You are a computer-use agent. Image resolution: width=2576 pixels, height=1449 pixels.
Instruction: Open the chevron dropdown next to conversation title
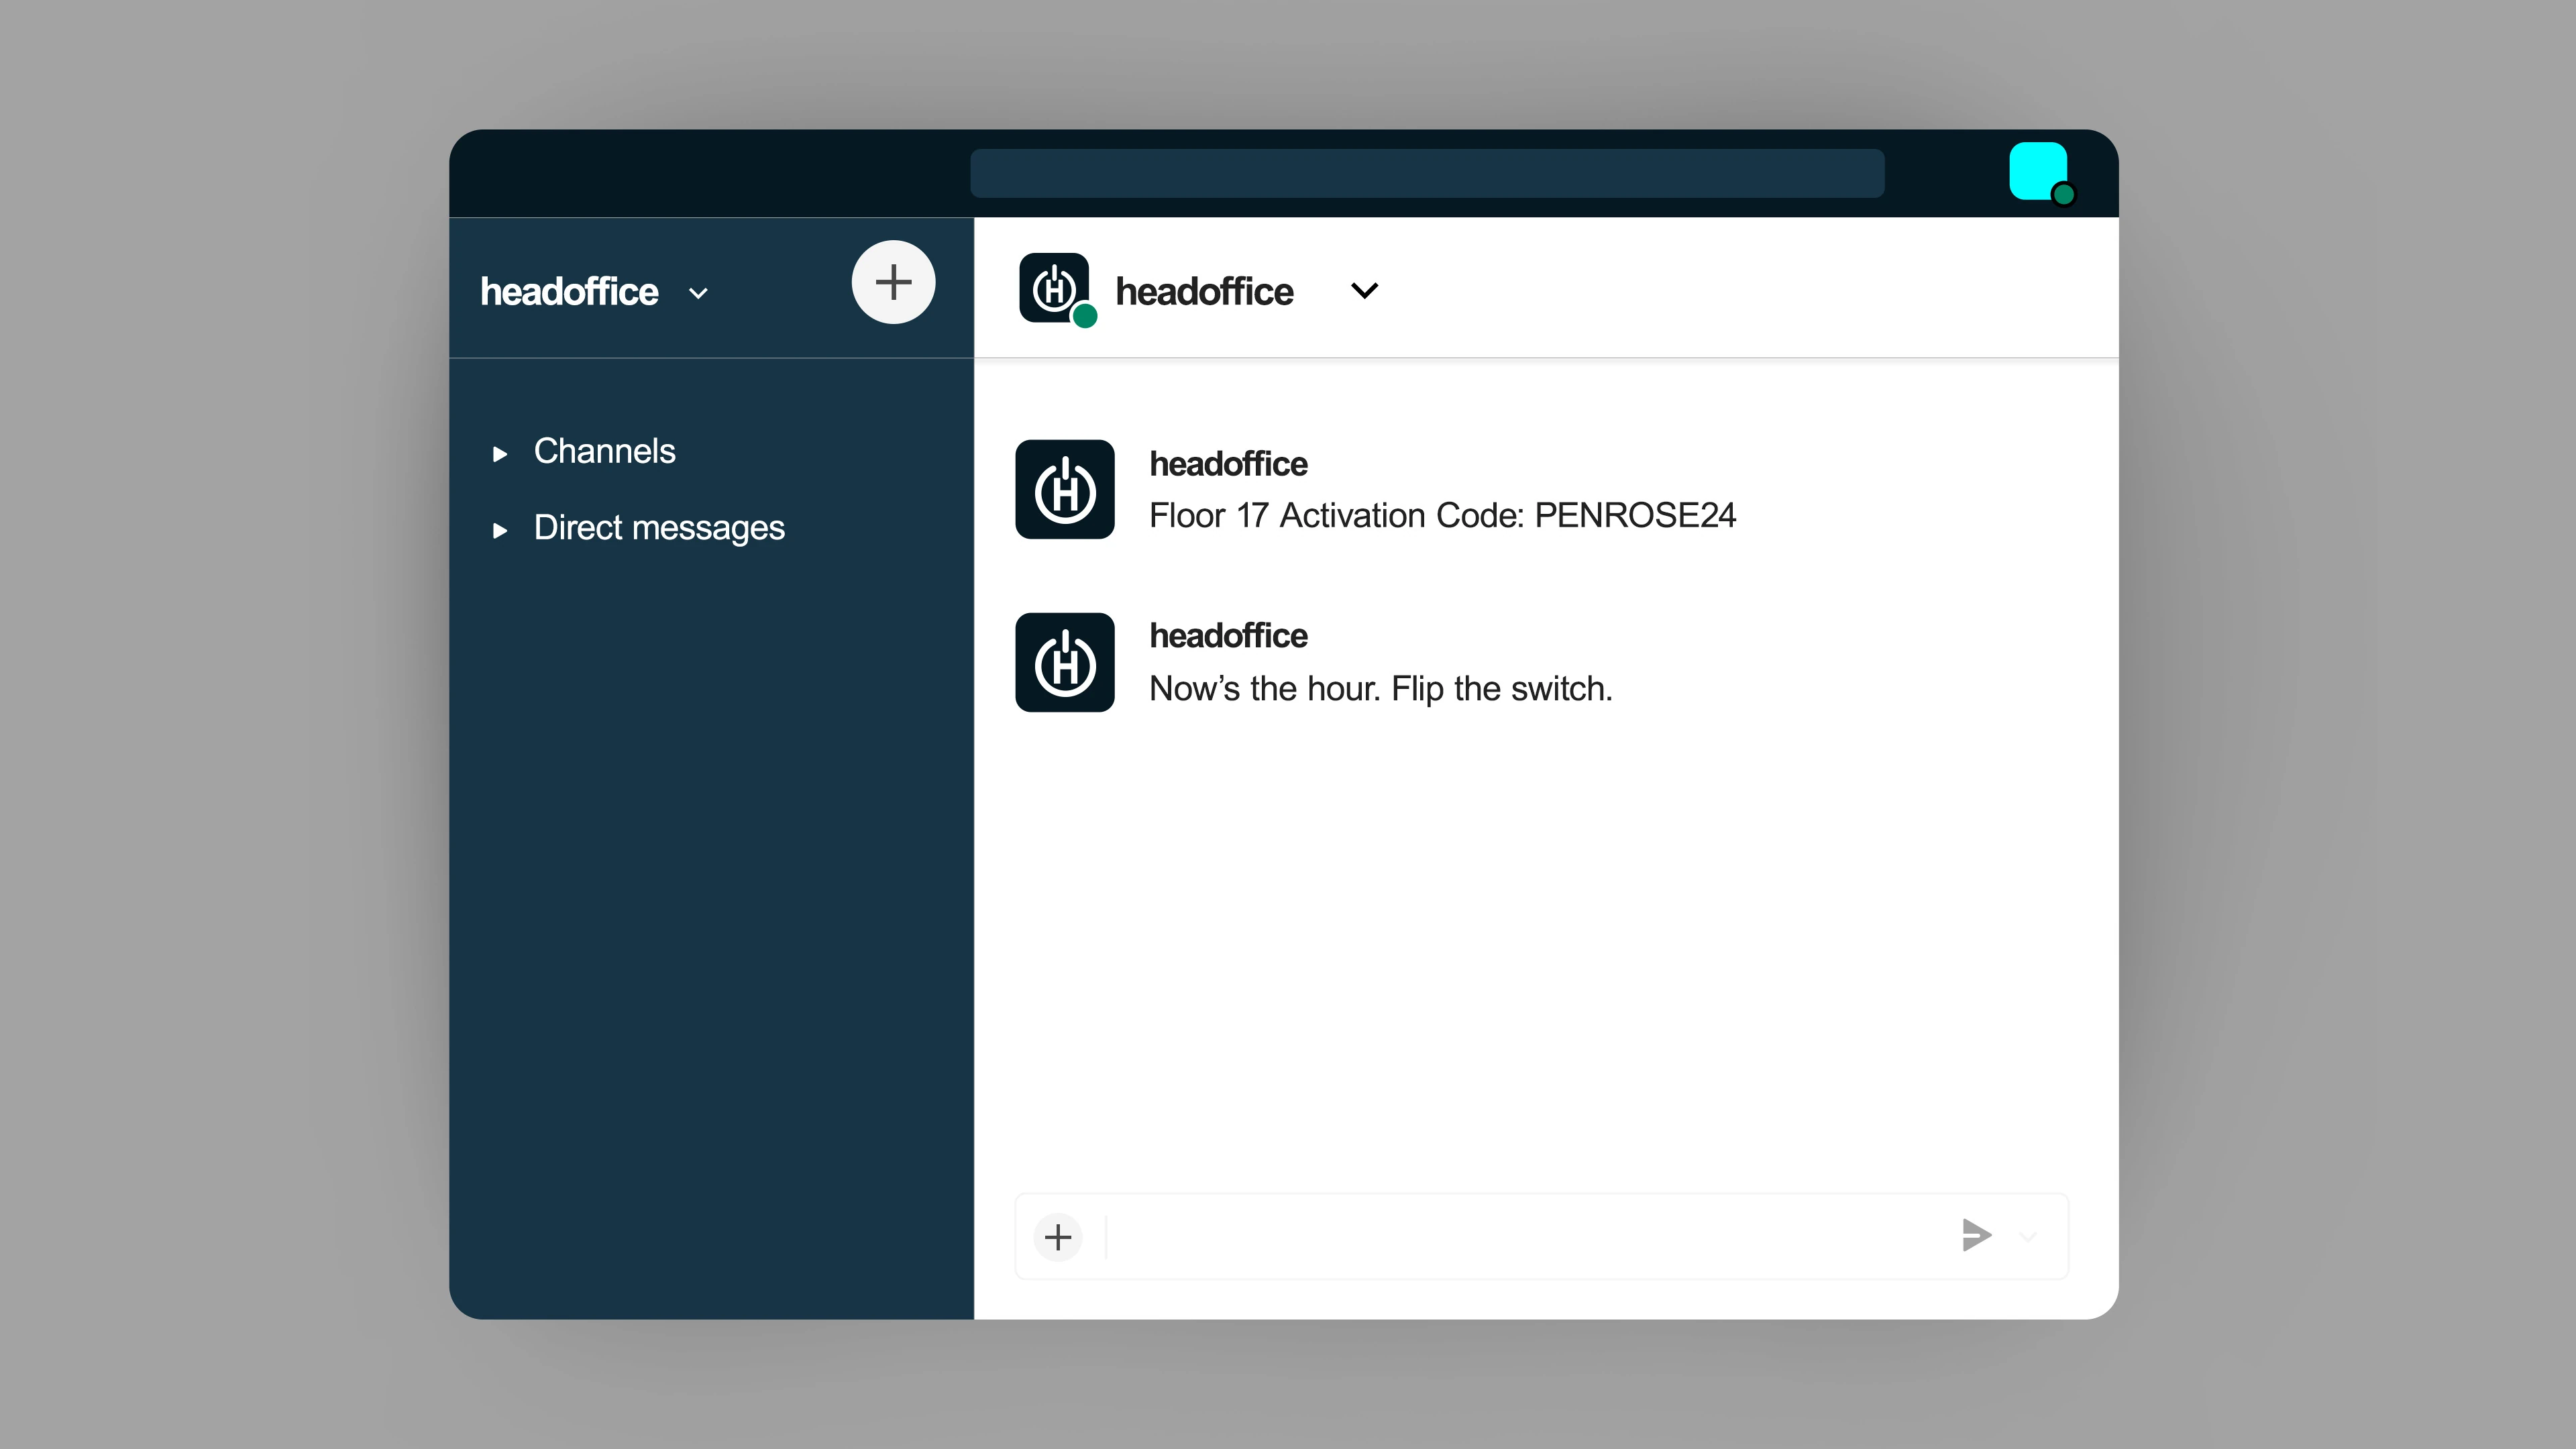pos(1364,291)
